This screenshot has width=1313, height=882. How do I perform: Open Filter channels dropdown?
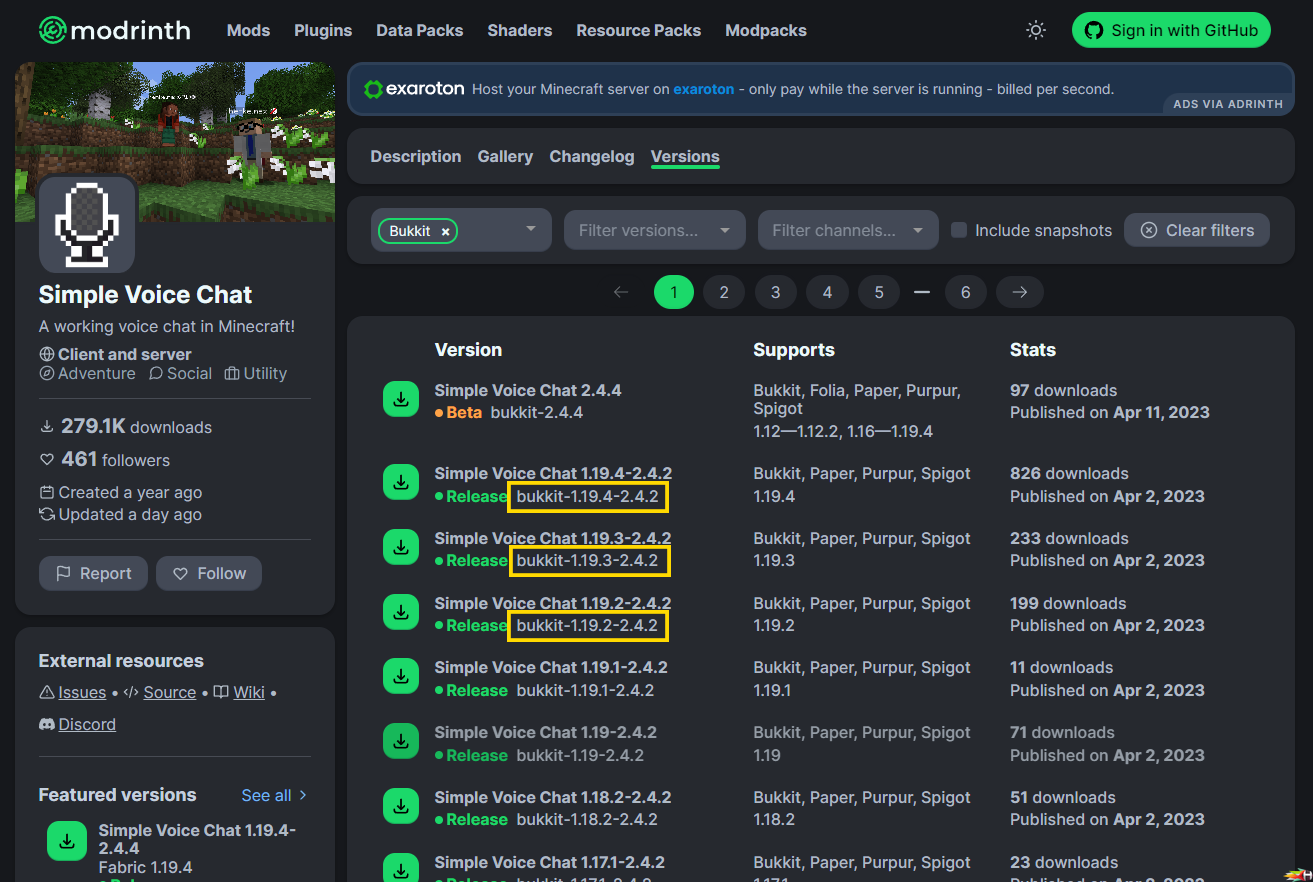[x=848, y=230]
